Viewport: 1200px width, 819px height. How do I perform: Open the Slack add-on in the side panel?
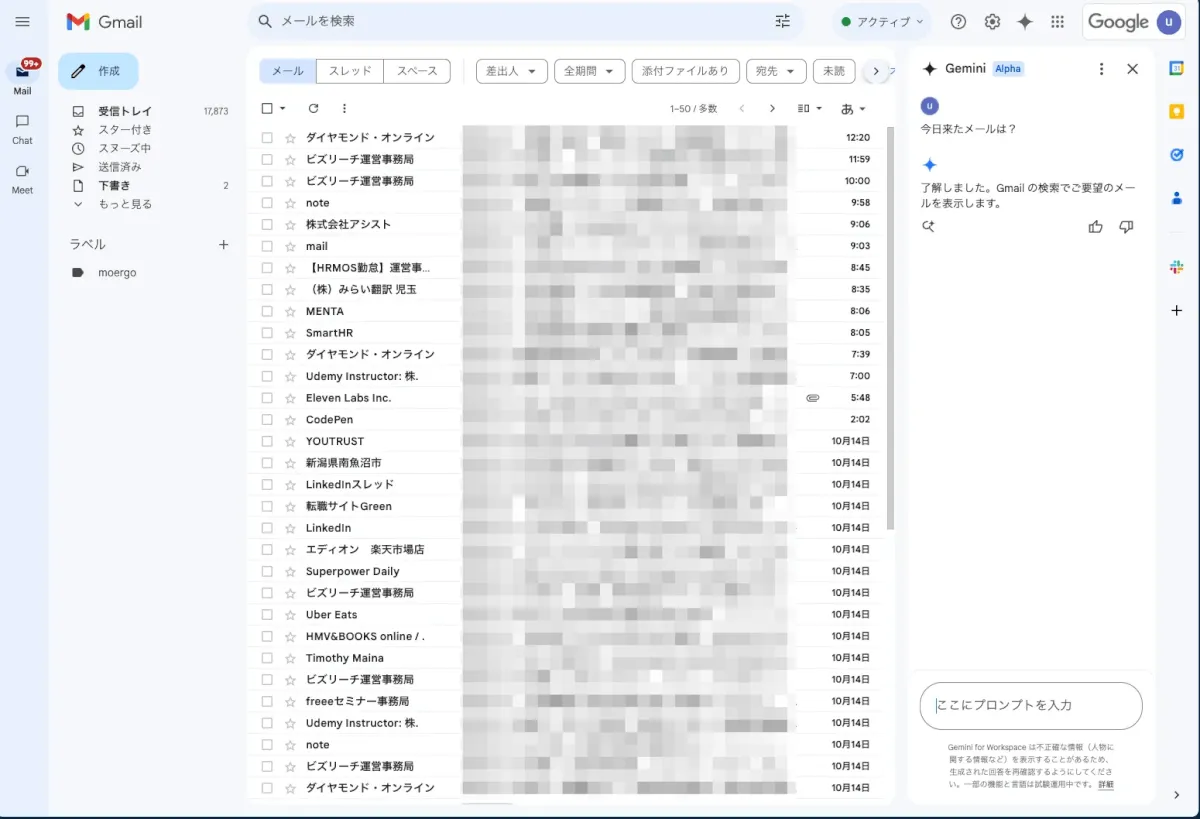tap(1177, 267)
